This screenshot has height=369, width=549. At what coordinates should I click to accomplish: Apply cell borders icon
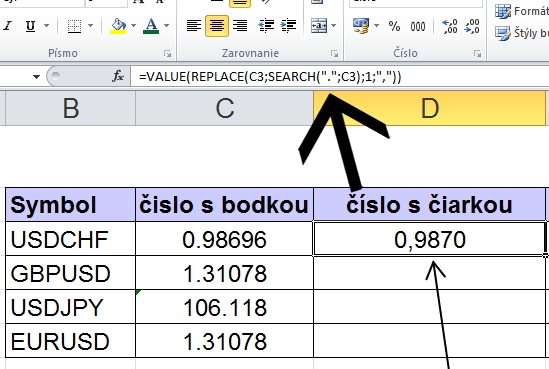click(x=74, y=26)
